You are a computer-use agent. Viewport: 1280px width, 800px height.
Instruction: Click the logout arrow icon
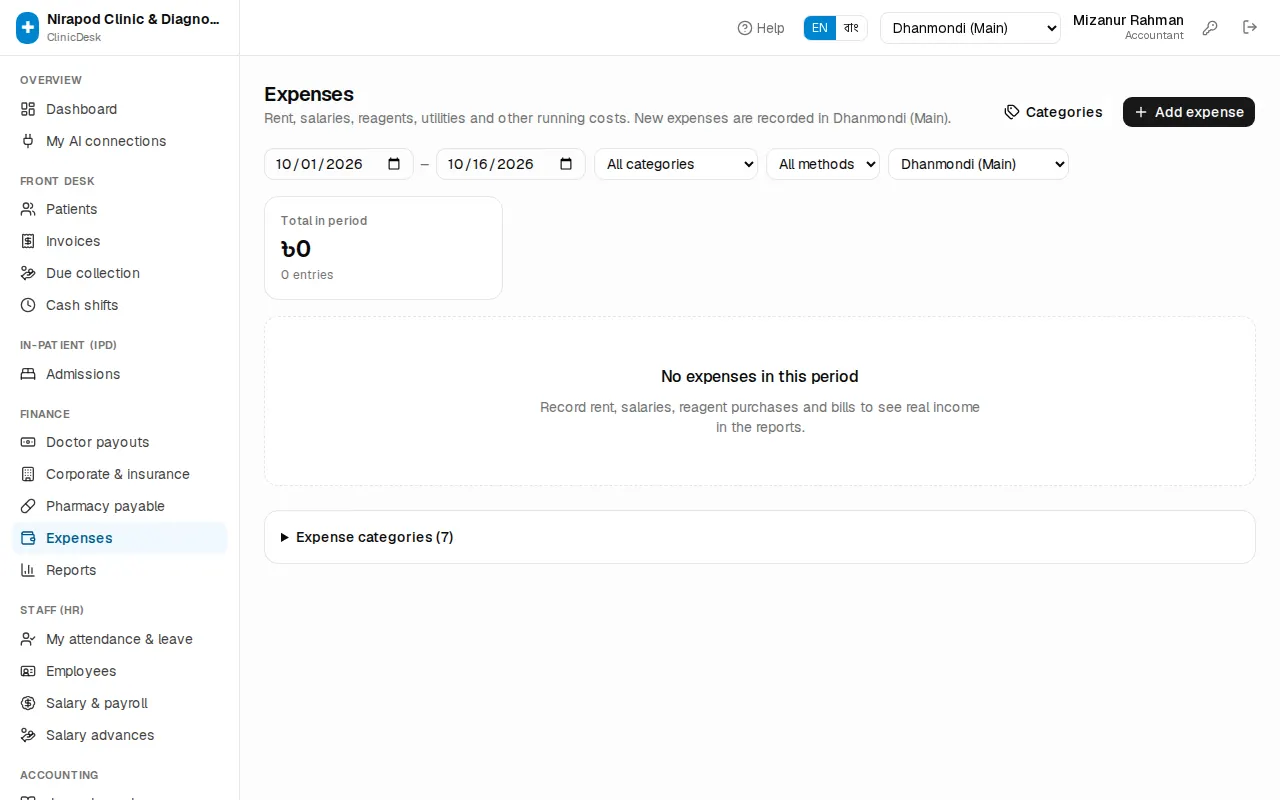click(x=1250, y=27)
